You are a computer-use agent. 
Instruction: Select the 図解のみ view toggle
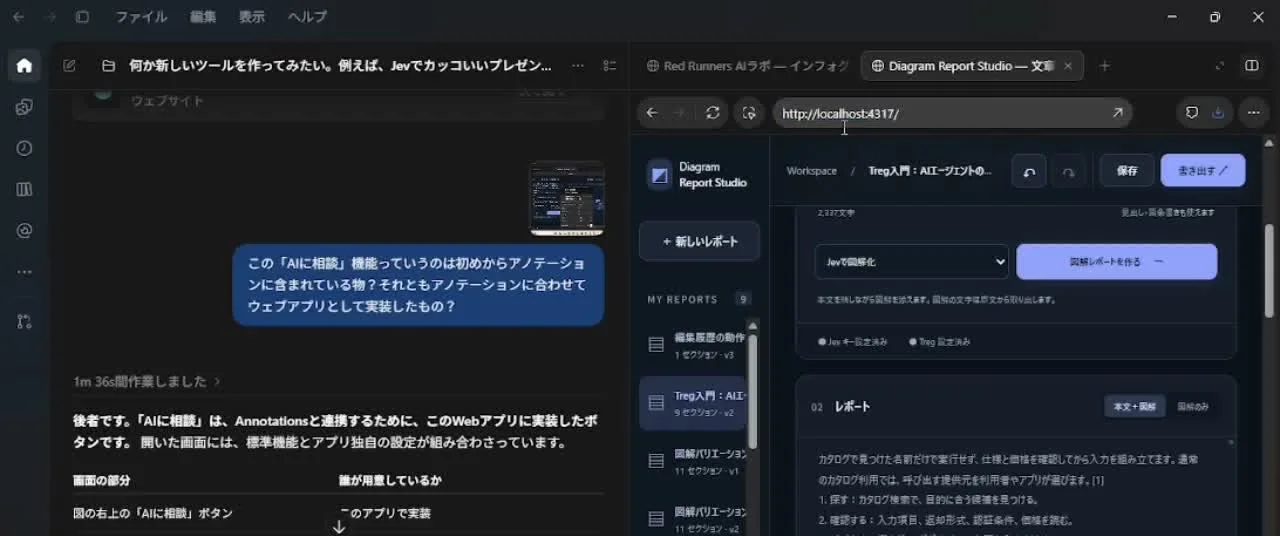[1193, 406]
